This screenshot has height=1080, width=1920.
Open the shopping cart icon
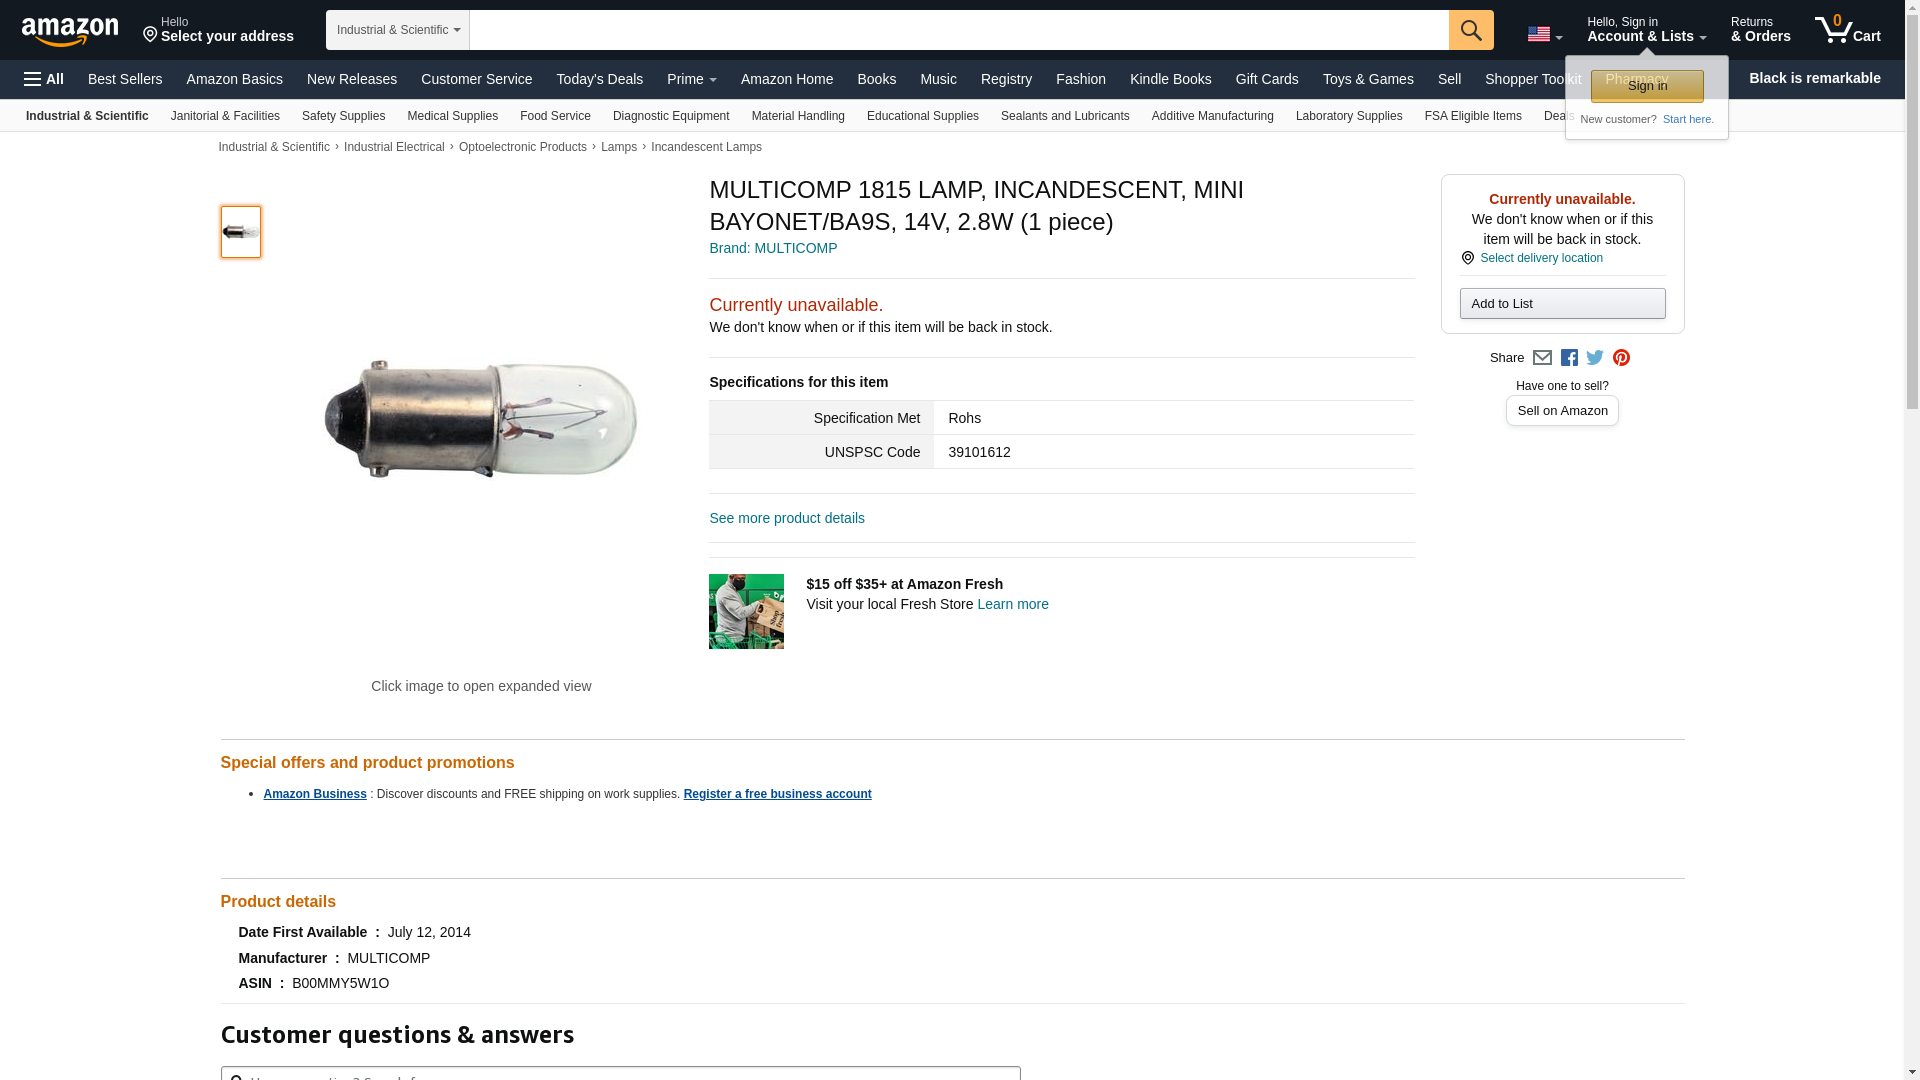[1848, 30]
